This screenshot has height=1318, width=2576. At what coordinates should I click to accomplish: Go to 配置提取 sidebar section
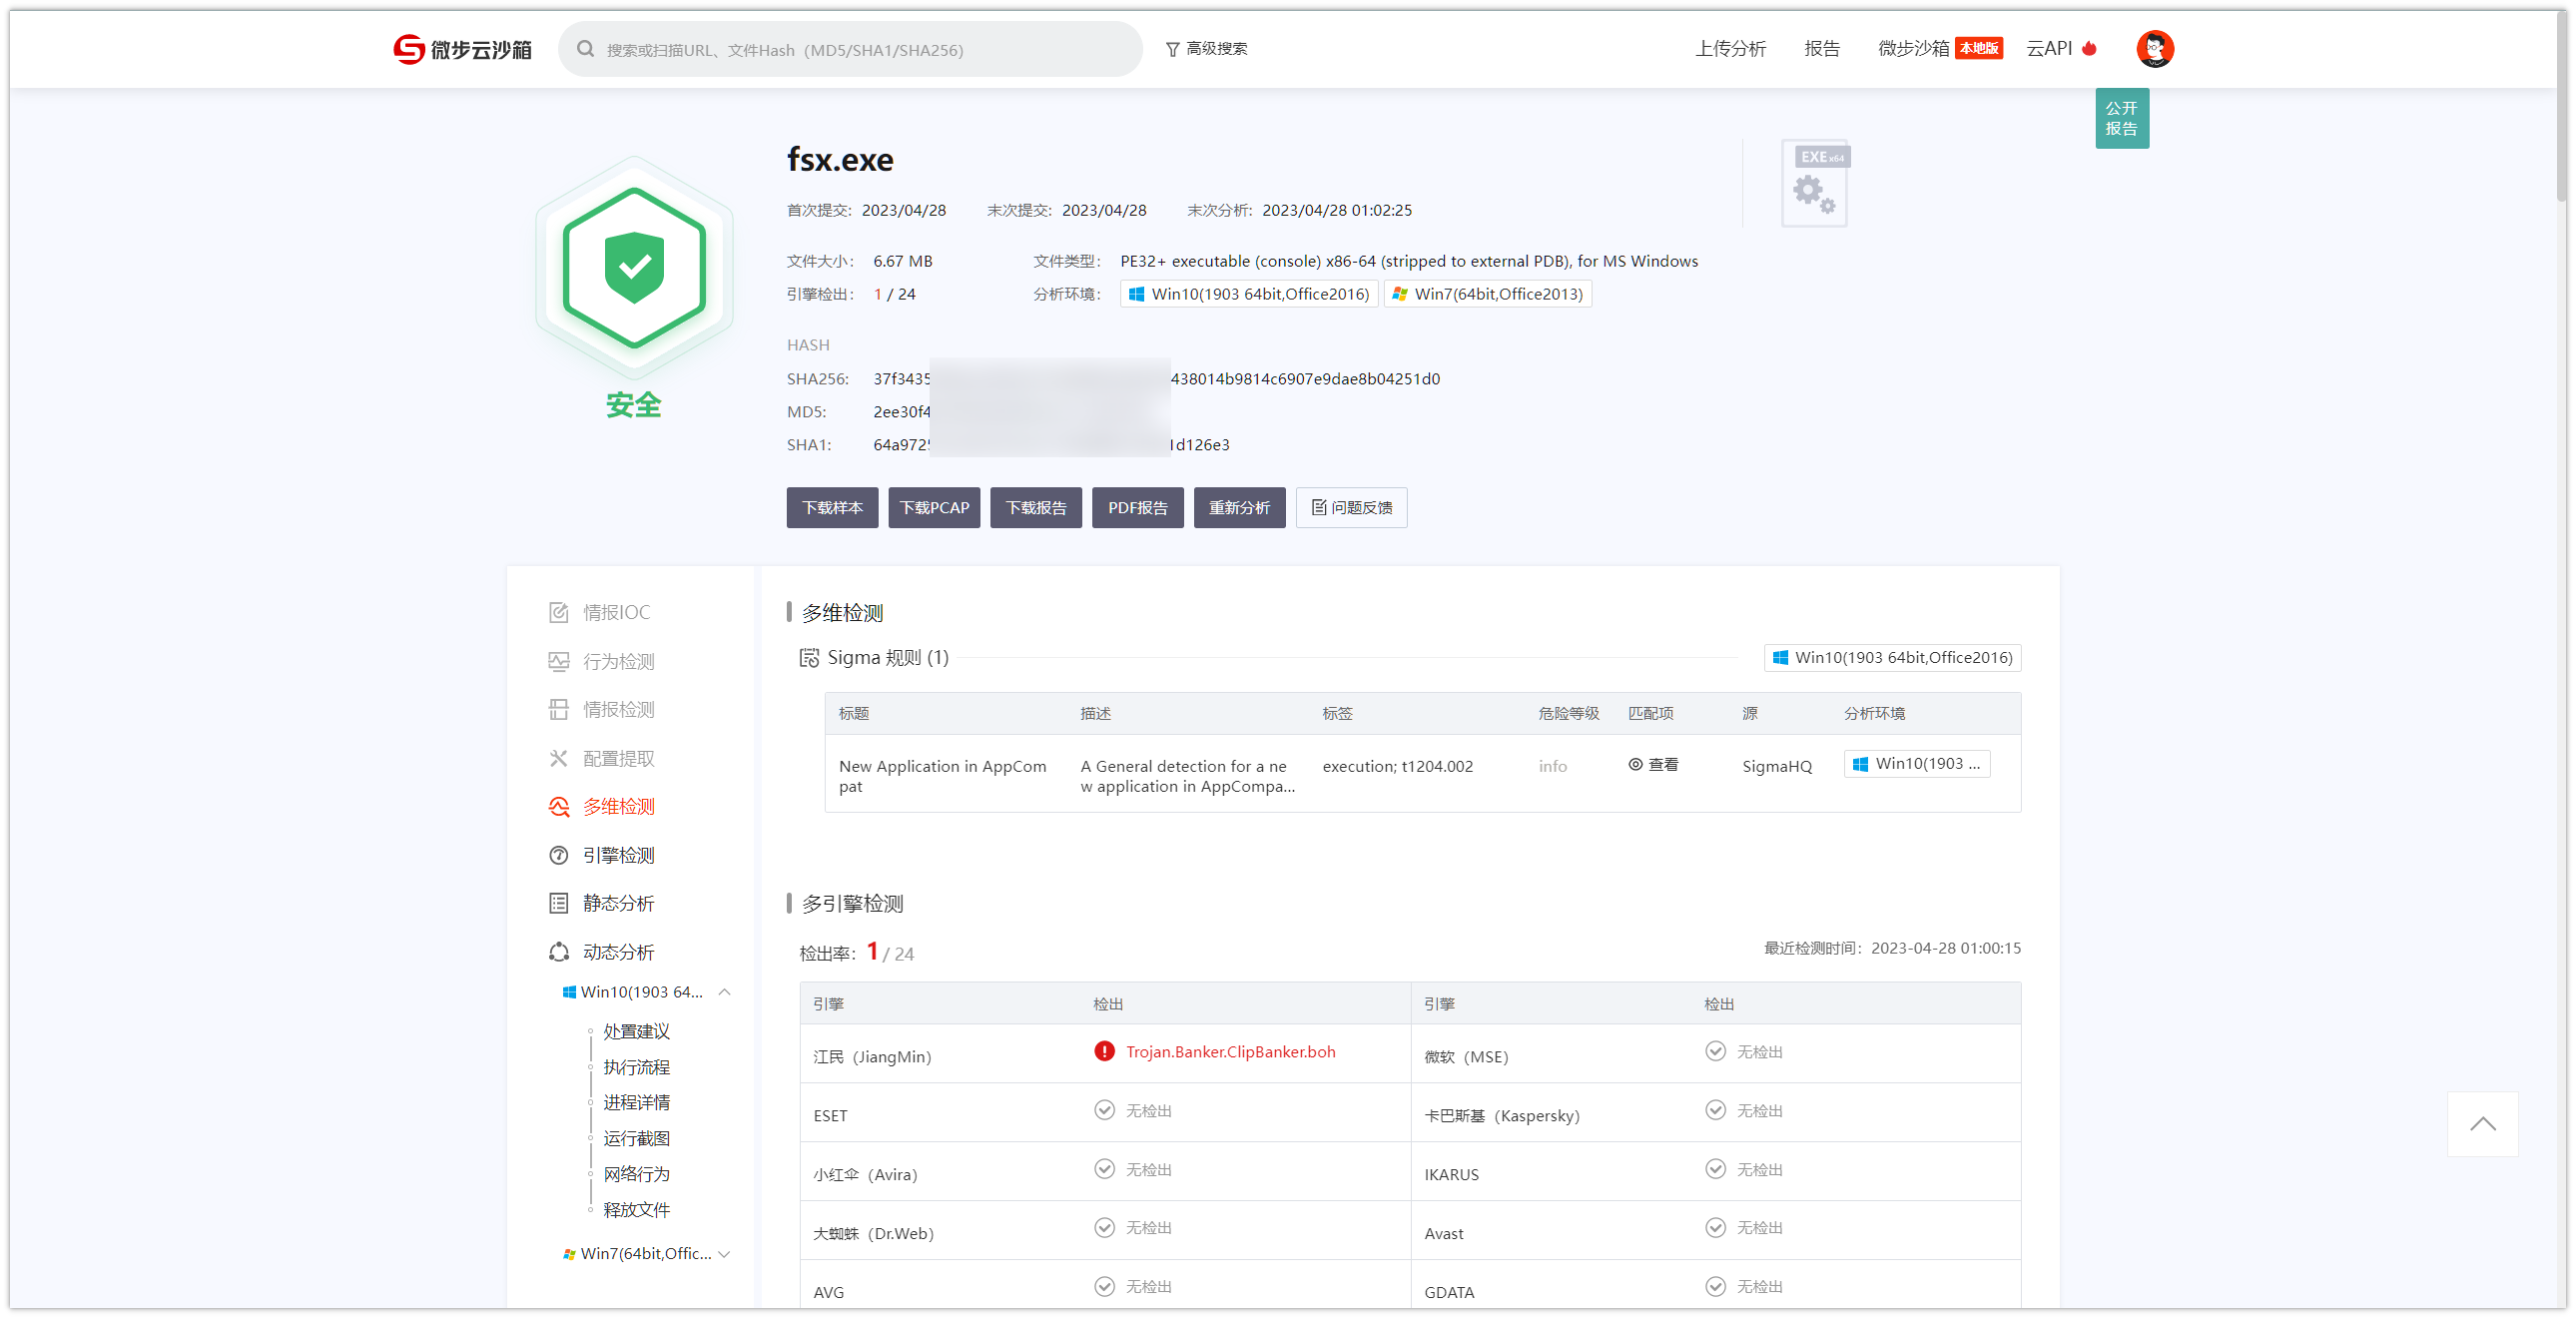(x=602, y=758)
